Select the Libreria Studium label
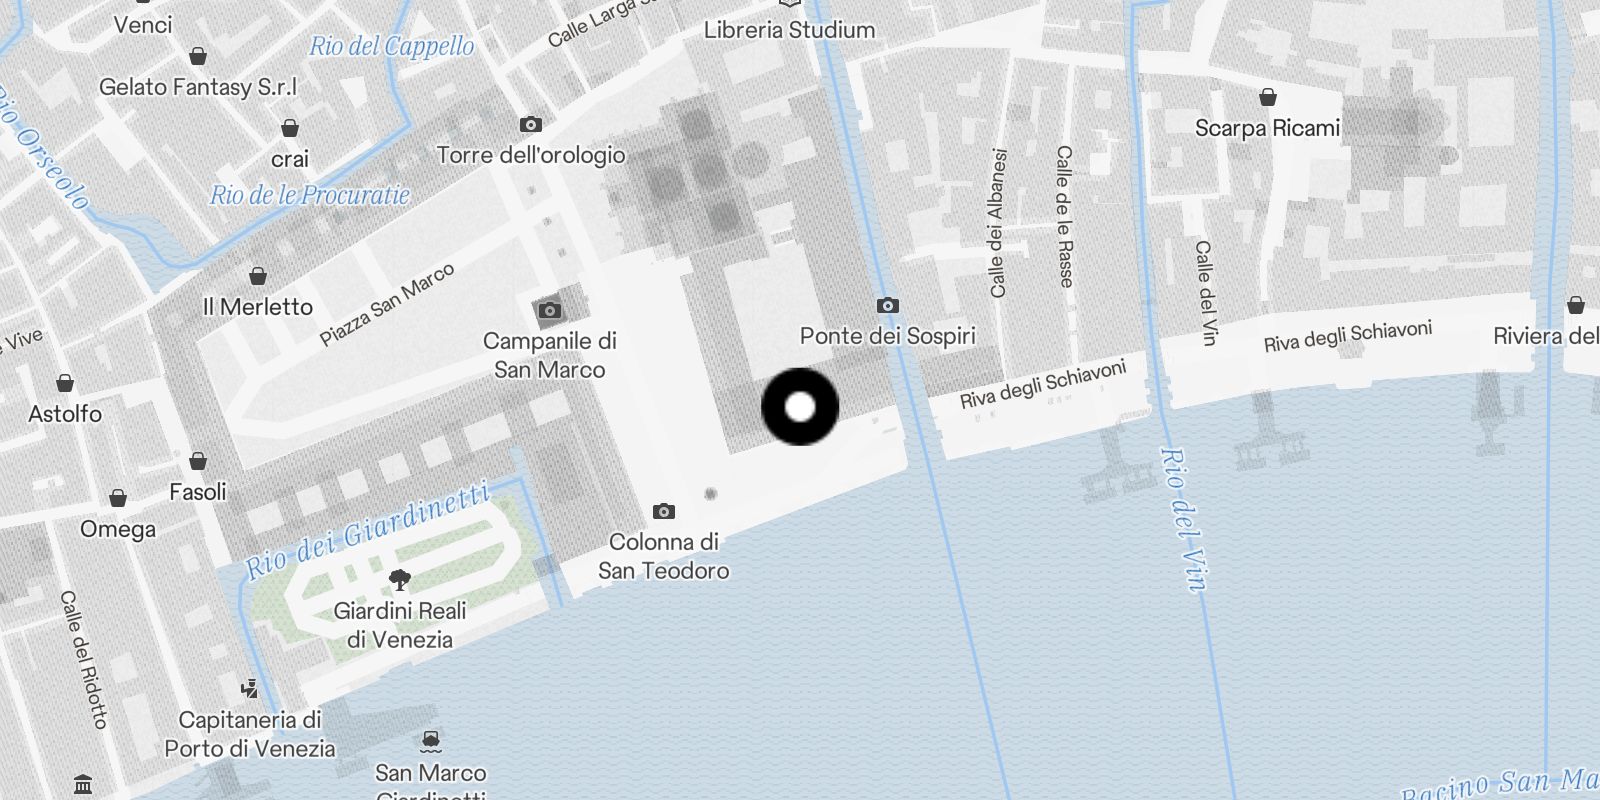This screenshot has width=1600, height=800. (789, 30)
